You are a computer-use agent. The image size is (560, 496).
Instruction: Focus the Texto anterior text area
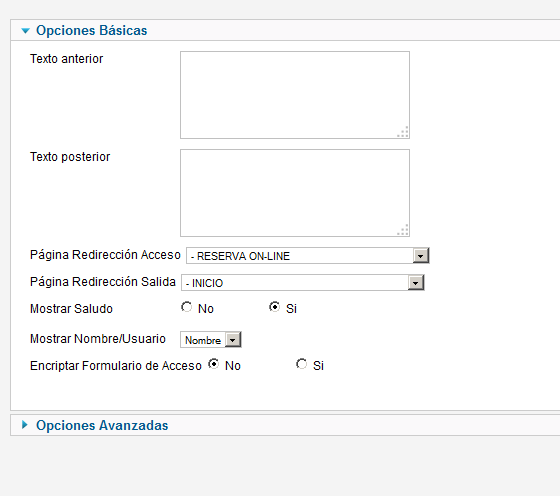[x=295, y=95]
